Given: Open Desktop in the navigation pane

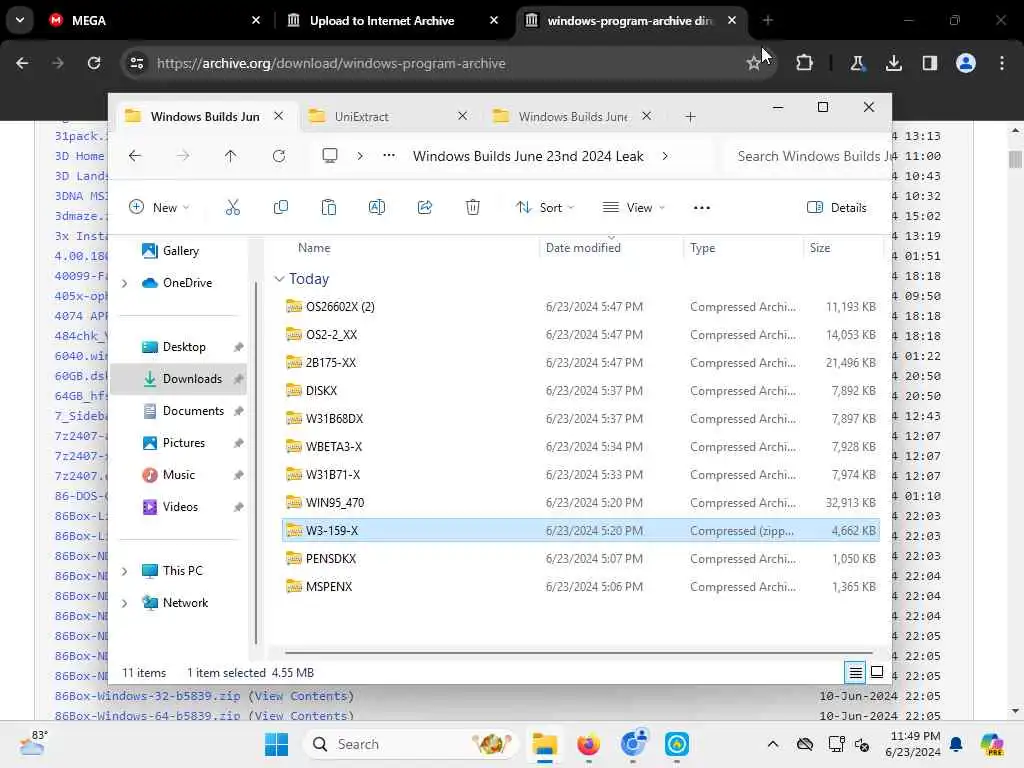Looking at the screenshot, I should point(179,347).
